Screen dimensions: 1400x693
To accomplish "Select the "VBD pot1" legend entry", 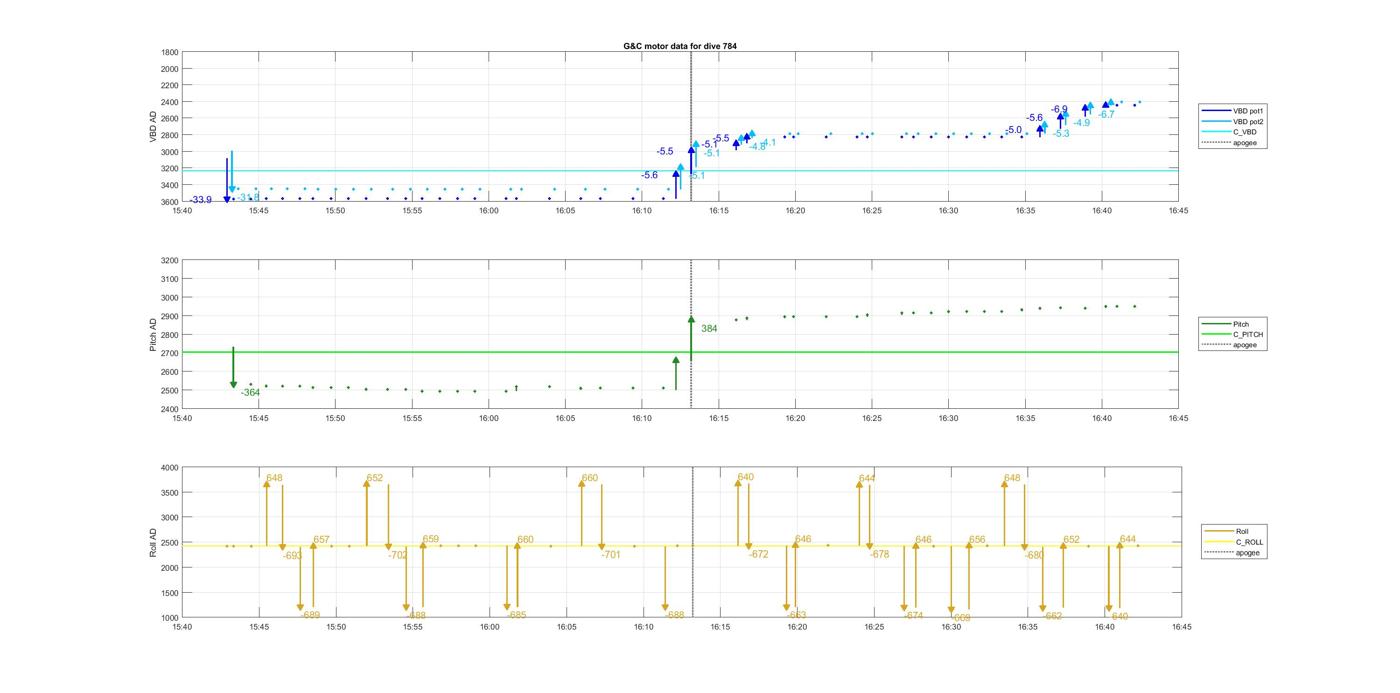I will pos(1233,111).
